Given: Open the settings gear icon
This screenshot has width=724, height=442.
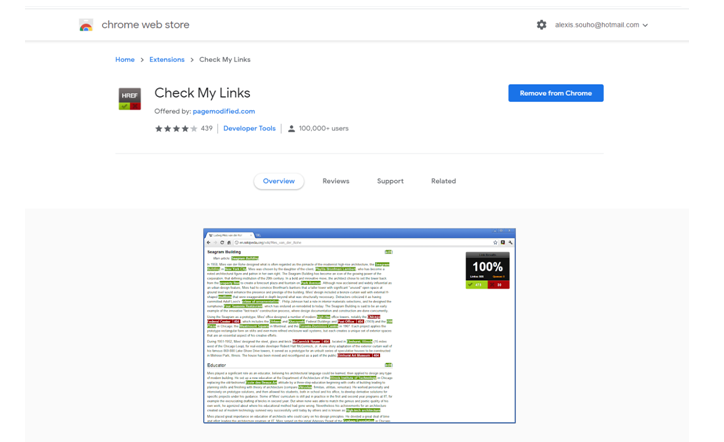Looking at the screenshot, I should click(541, 25).
